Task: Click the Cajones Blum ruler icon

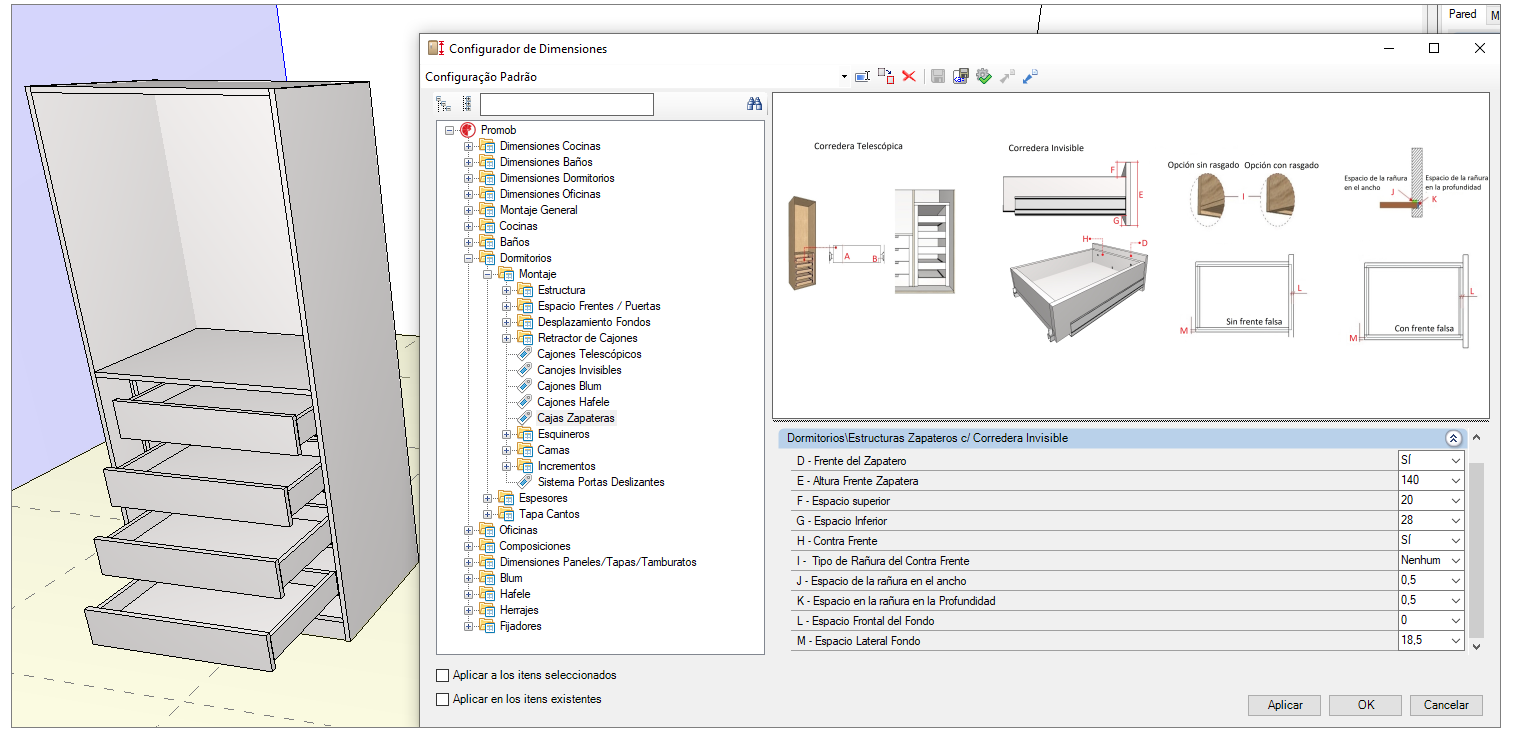Action: (x=525, y=386)
